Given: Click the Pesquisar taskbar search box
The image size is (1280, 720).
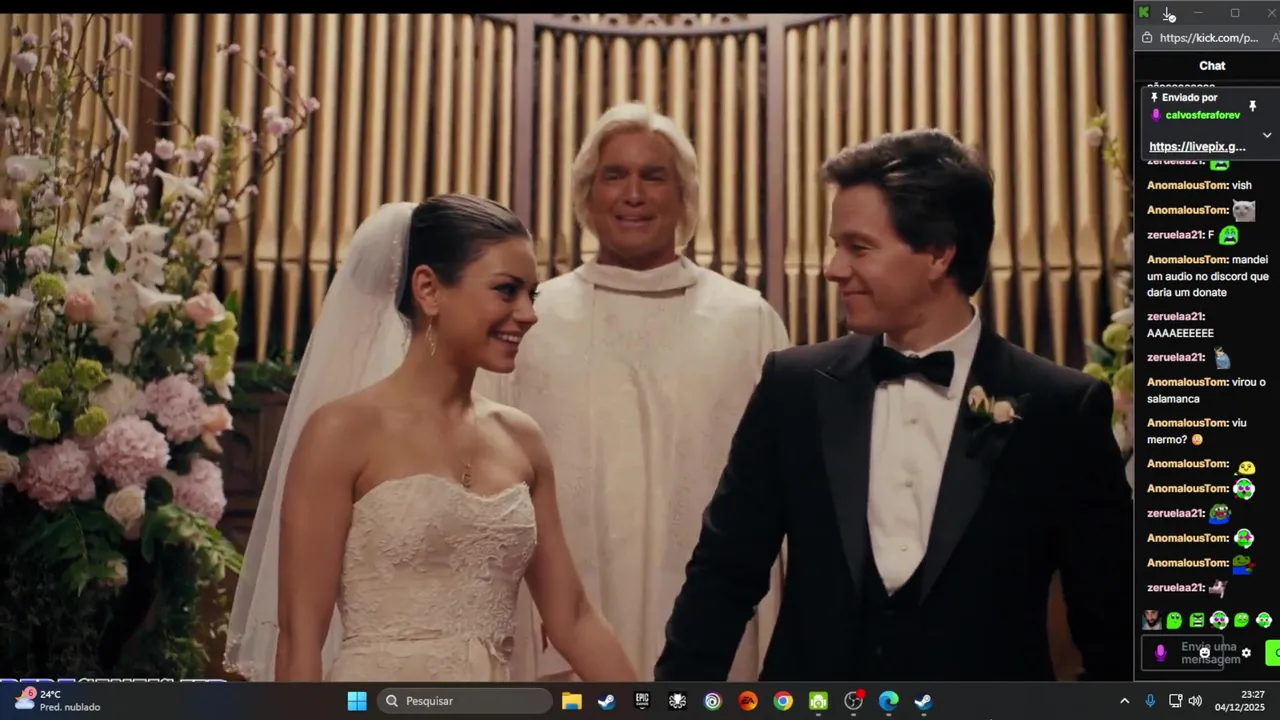Looking at the screenshot, I should coord(466,701).
